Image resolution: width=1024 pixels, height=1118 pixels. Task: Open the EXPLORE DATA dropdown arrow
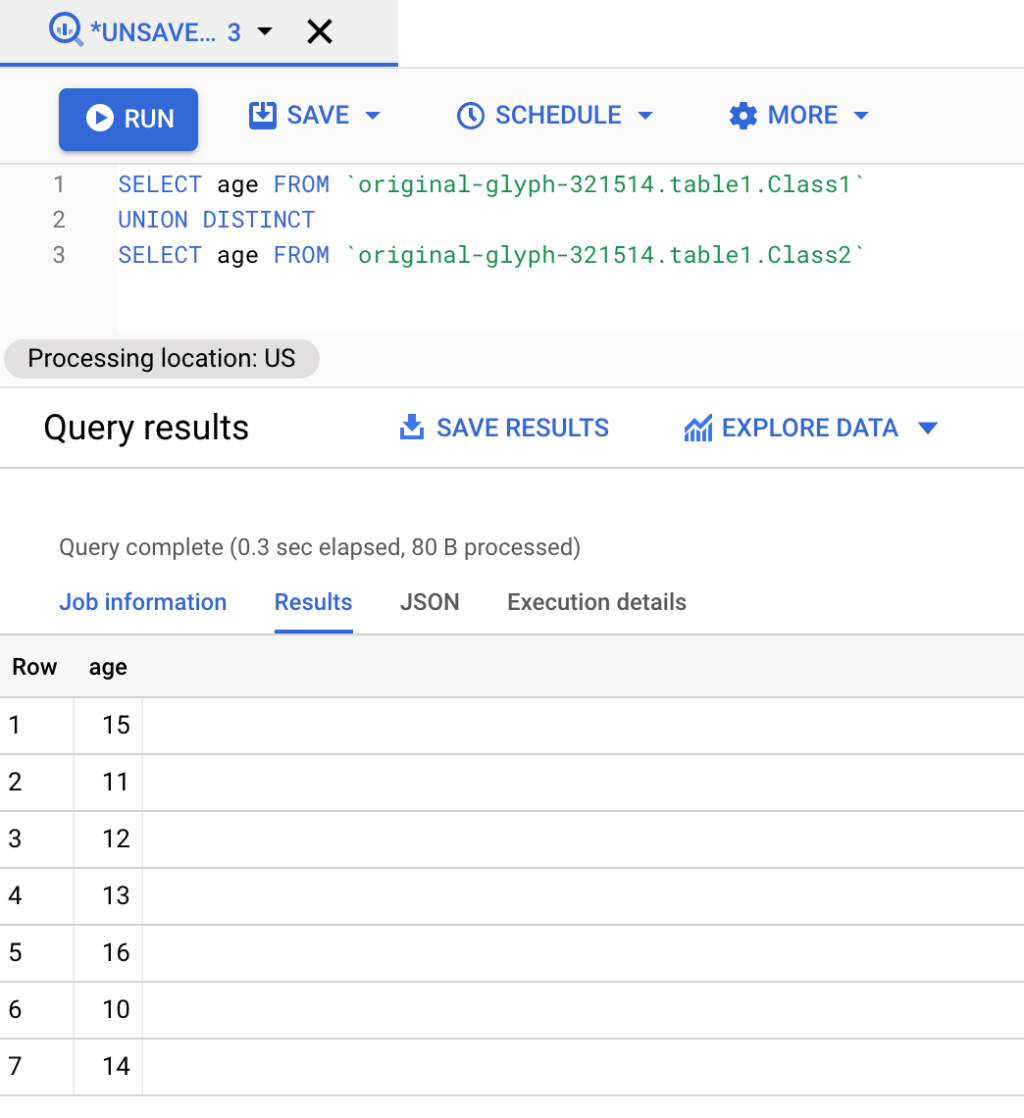tap(928, 428)
